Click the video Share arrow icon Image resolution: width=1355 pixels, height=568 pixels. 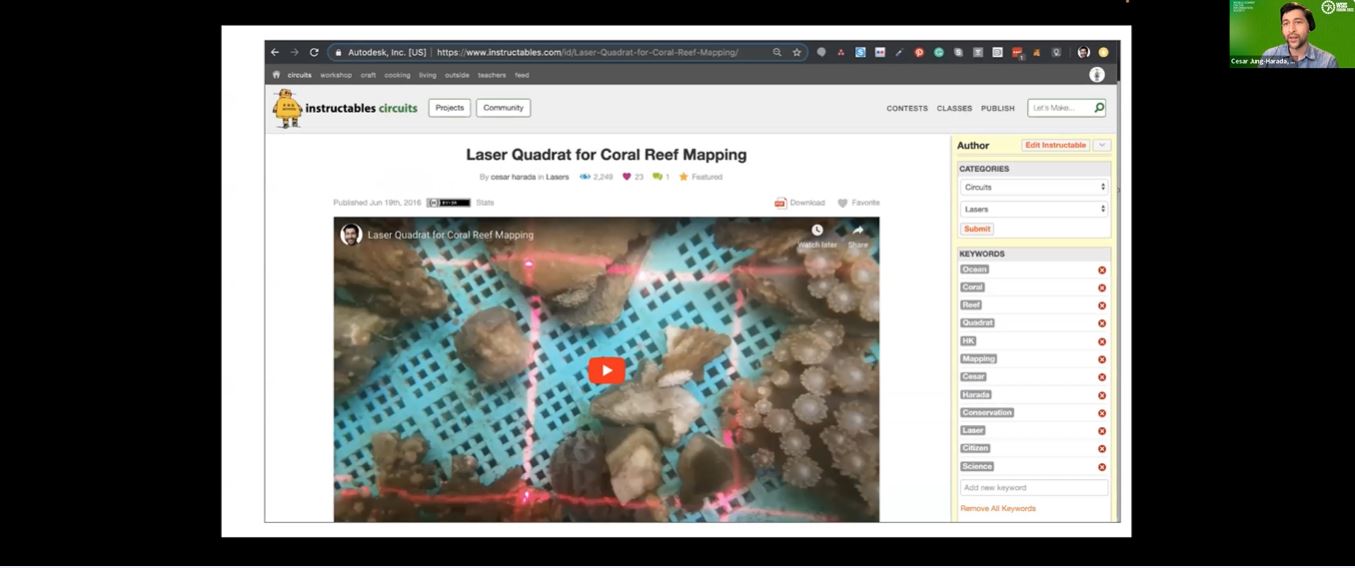(x=858, y=231)
